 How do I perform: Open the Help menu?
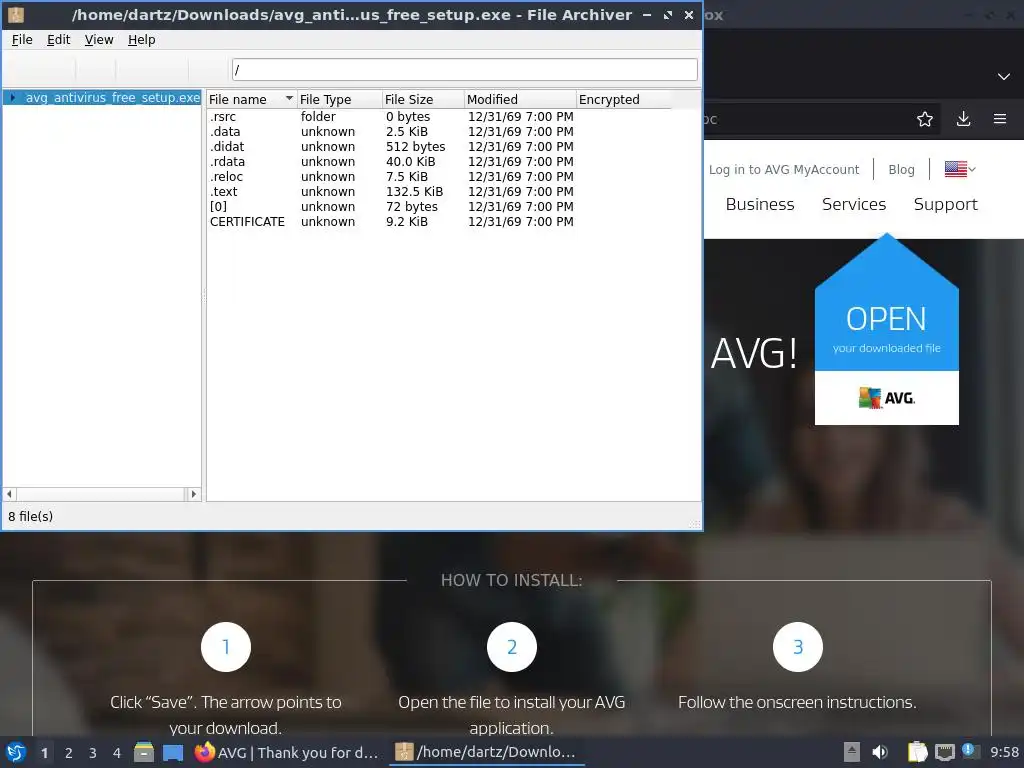click(x=141, y=40)
